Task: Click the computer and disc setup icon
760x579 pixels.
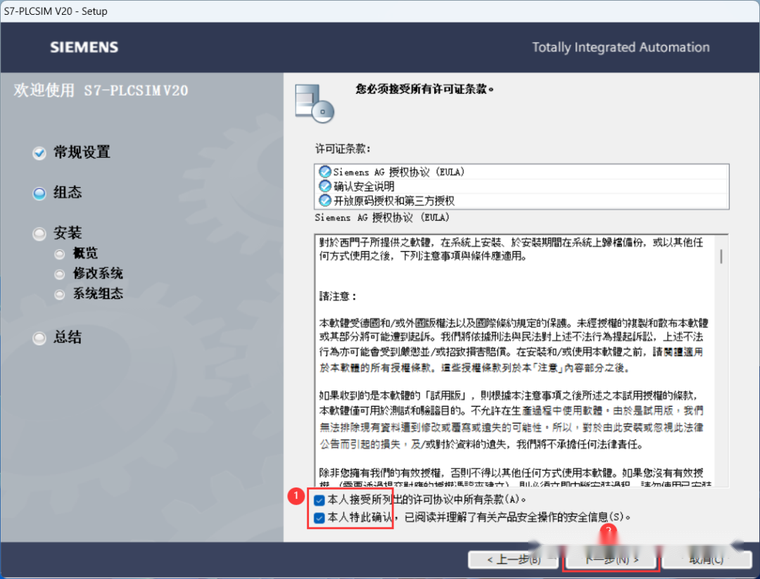Action: (x=315, y=103)
